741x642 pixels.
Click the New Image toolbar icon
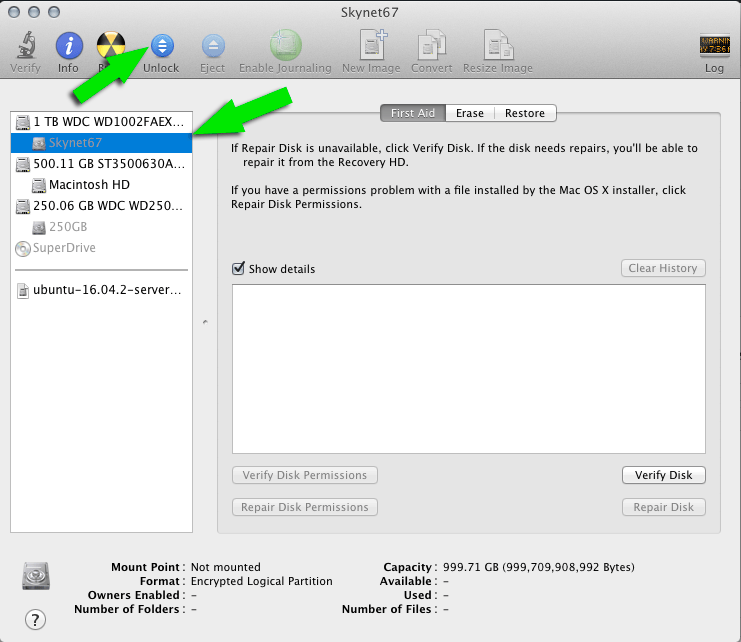click(372, 44)
